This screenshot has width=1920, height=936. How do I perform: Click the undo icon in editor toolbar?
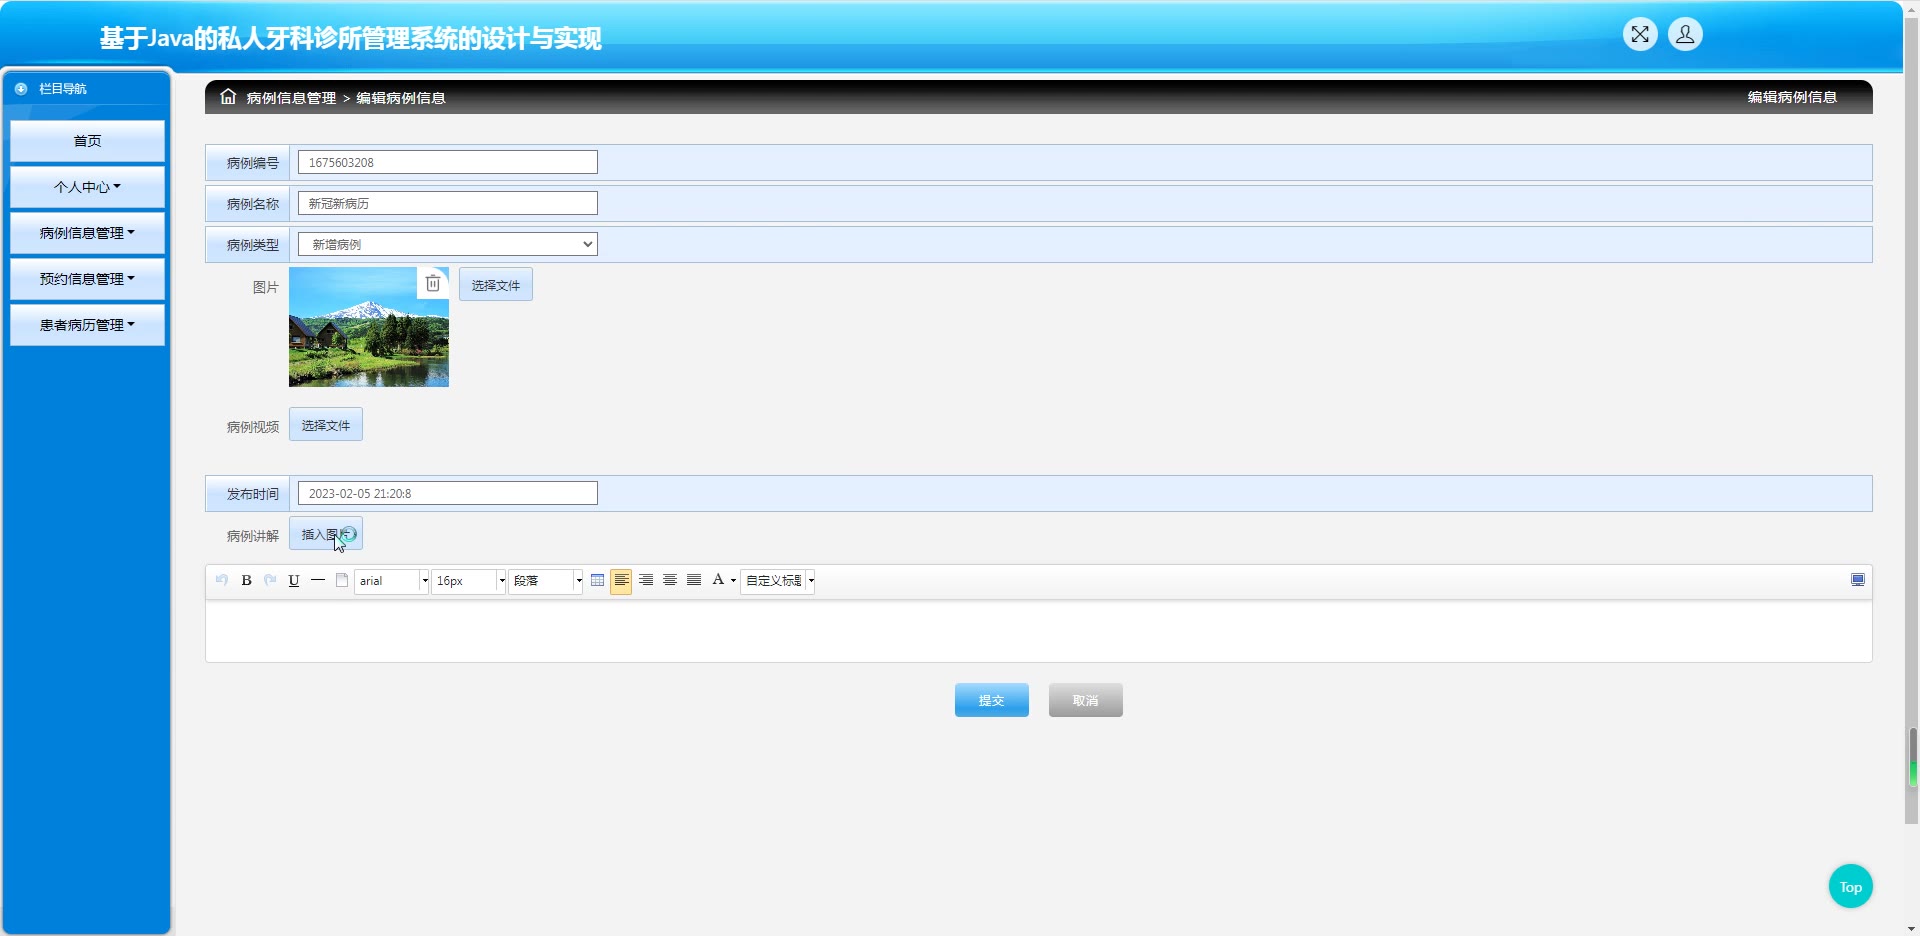pos(222,580)
